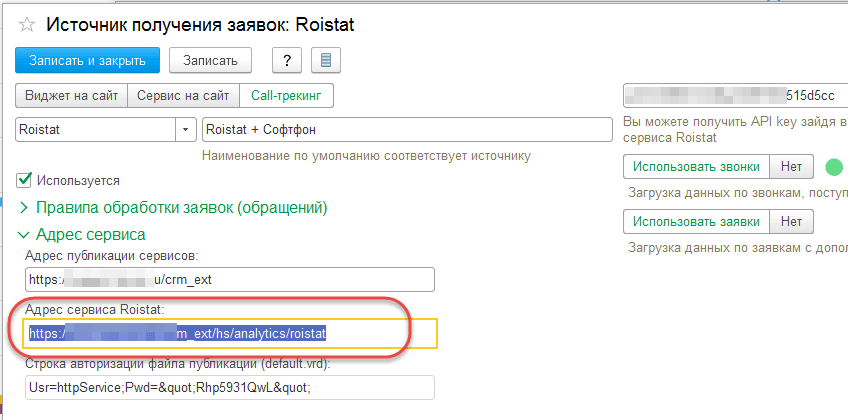
Task: Collapse the Адрес сервиса section
Action: (81, 235)
